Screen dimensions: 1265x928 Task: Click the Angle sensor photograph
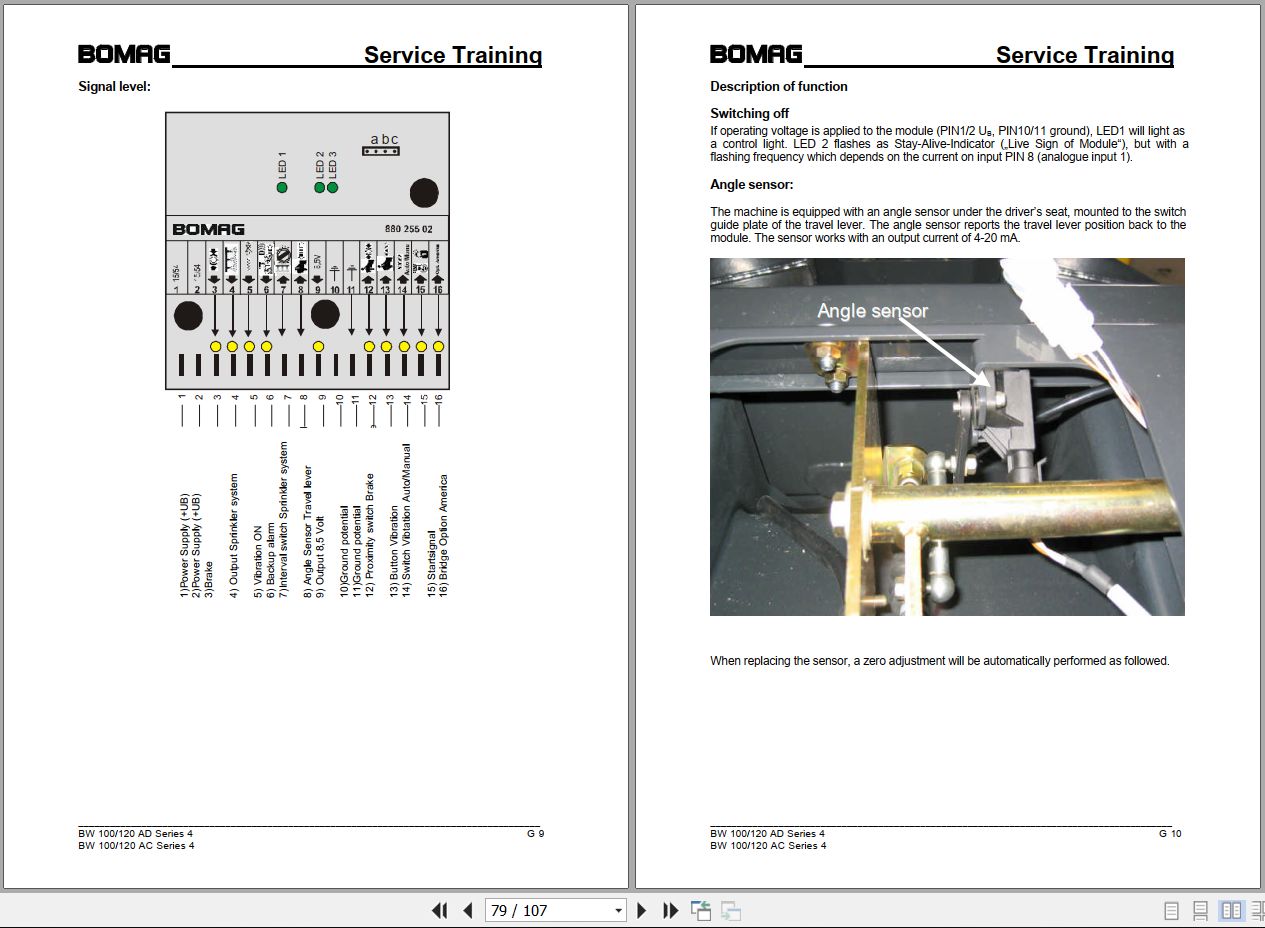pyautogui.click(x=946, y=438)
